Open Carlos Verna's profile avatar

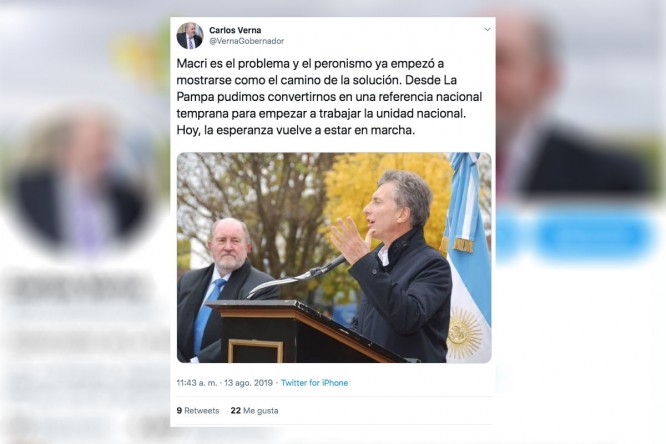pyautogui.click(x=189, y=36)
